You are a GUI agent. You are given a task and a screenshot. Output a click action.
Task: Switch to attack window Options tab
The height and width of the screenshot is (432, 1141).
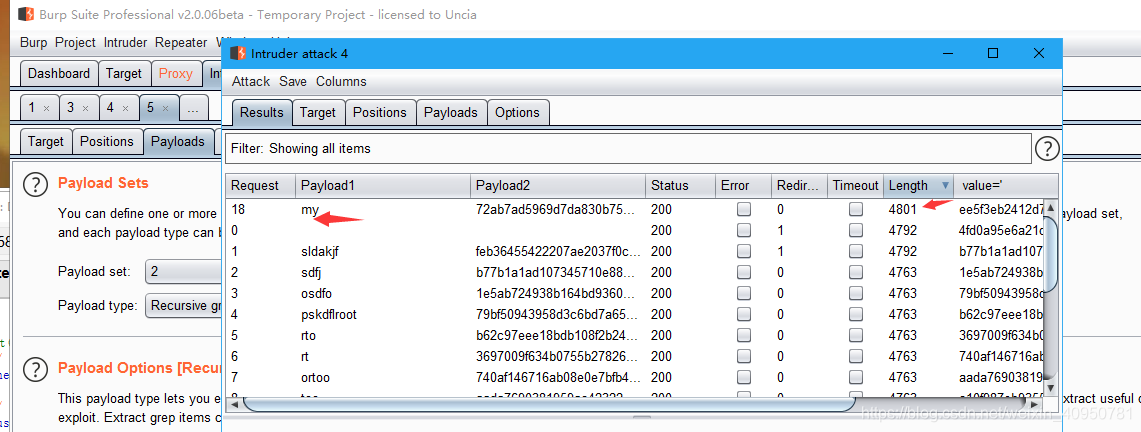pyautogui.click(x=517, y=113)
